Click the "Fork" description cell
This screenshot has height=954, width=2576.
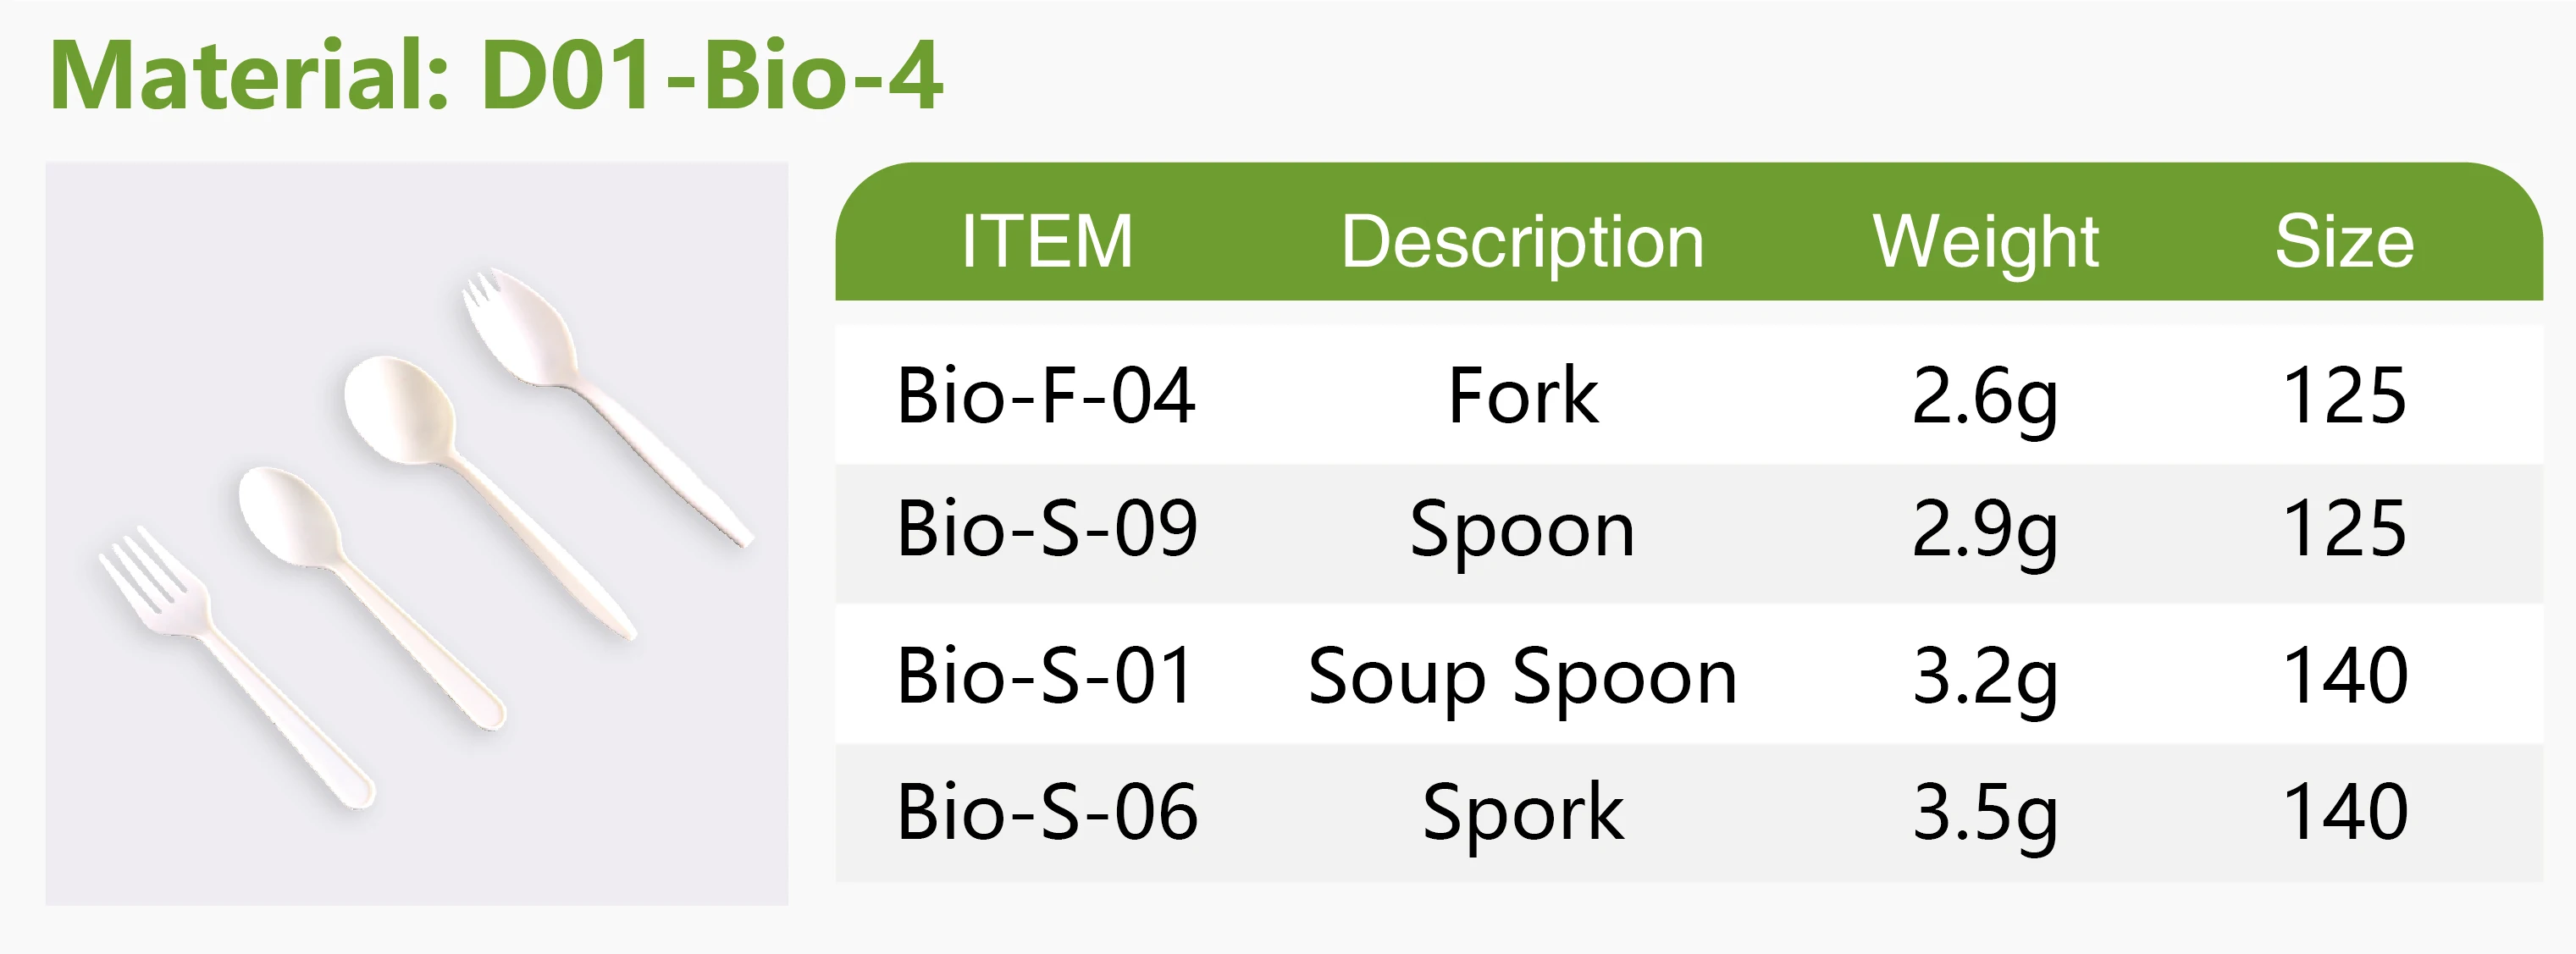click(1522, 396)
